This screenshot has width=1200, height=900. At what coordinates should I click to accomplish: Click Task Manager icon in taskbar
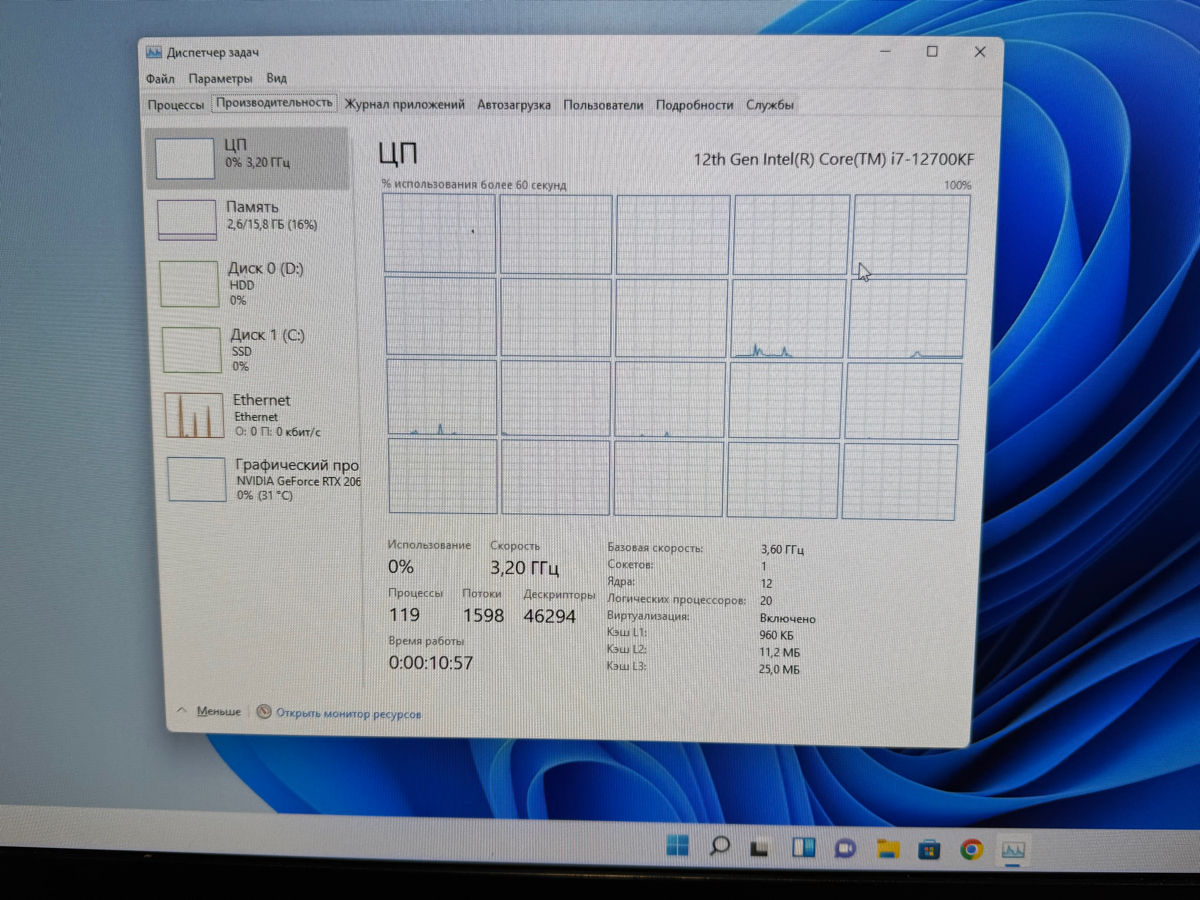tap(1013, 851)
